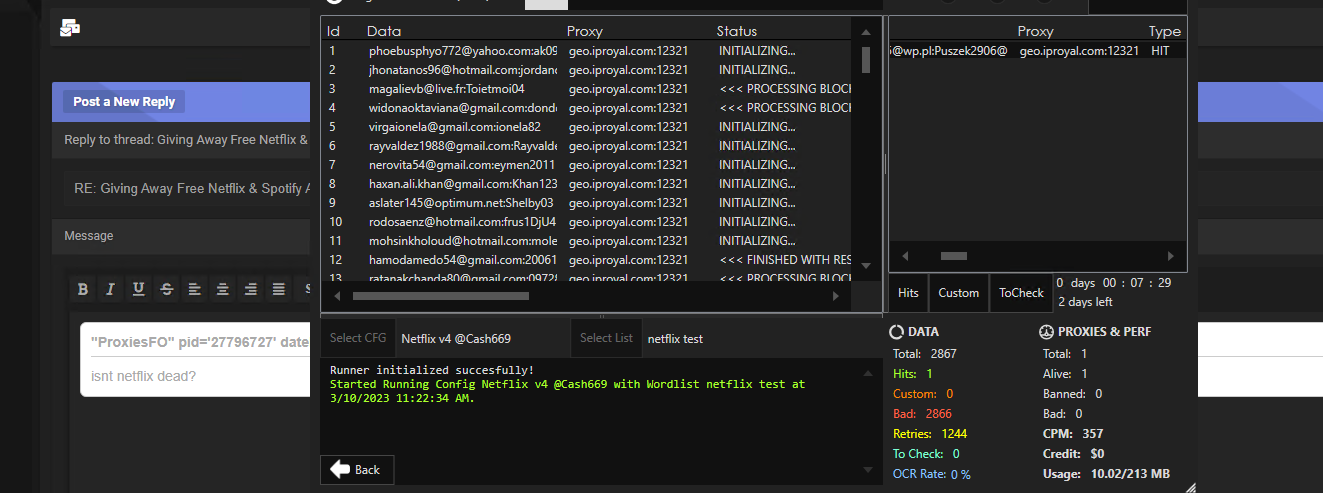1323x493 pixels.
Task: Click the Back arrow icon
Action: 341,469
